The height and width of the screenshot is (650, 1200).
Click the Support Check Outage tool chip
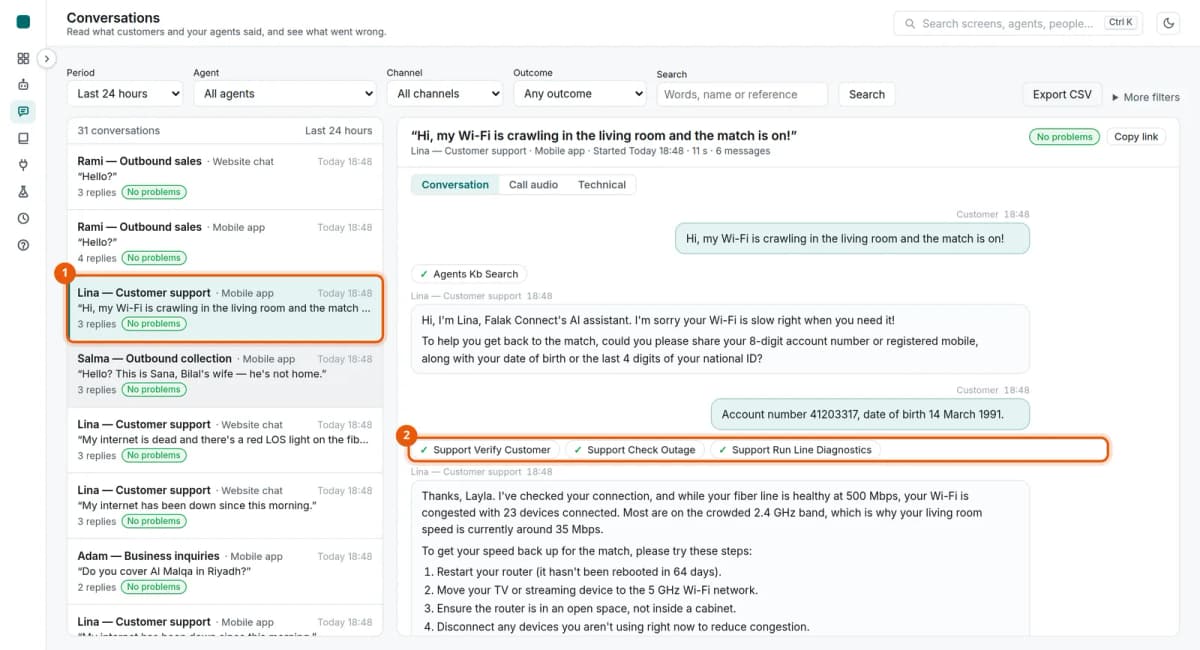coord(634,450)
